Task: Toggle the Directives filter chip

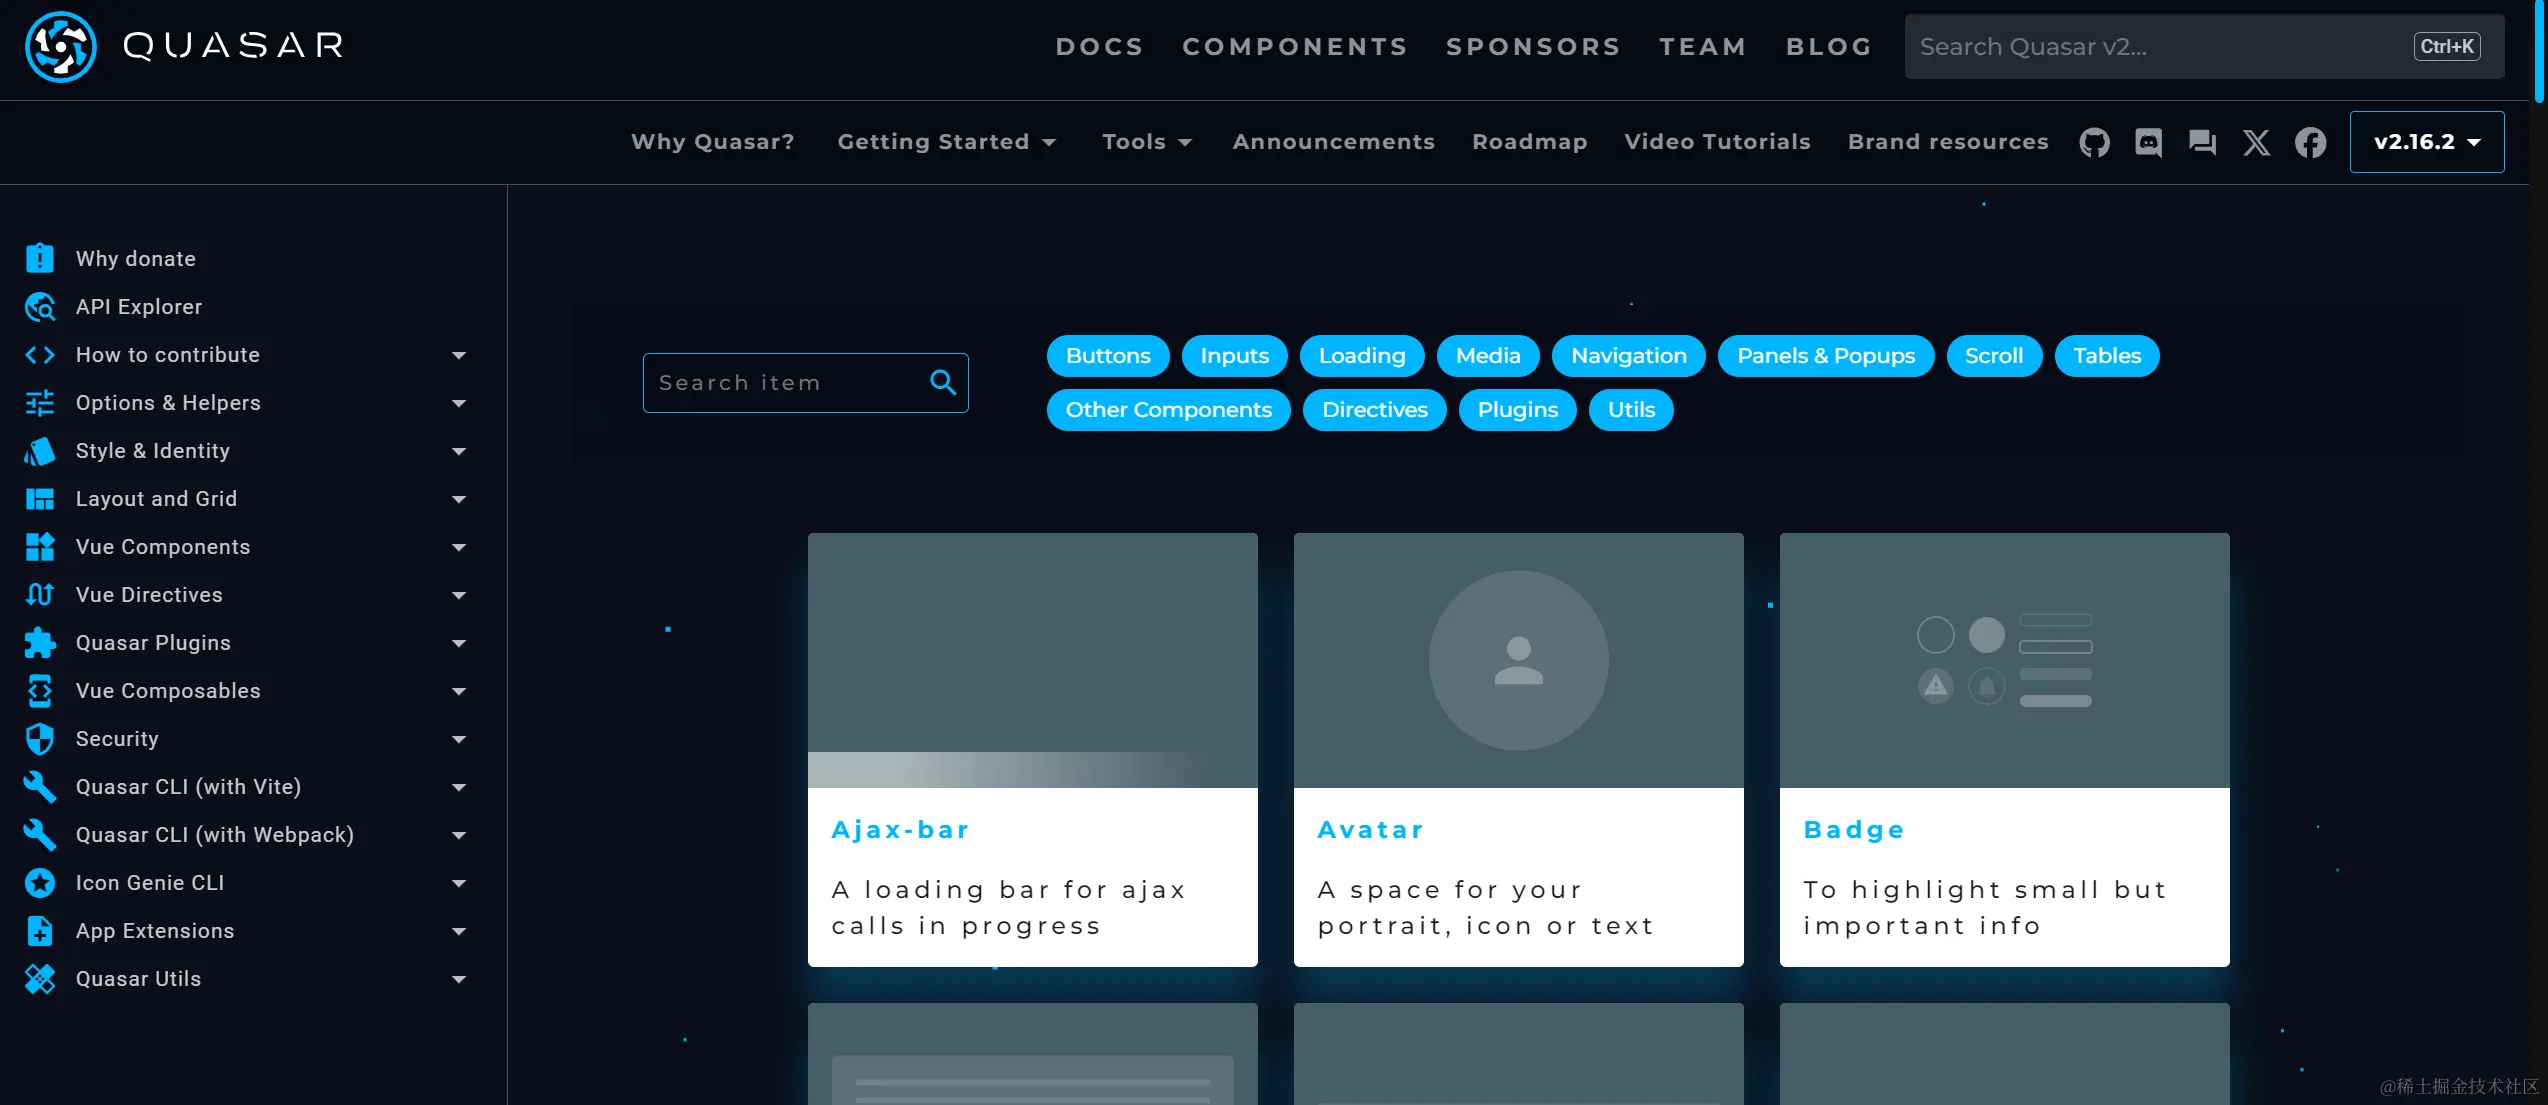Action: [x=1374, y=410]
